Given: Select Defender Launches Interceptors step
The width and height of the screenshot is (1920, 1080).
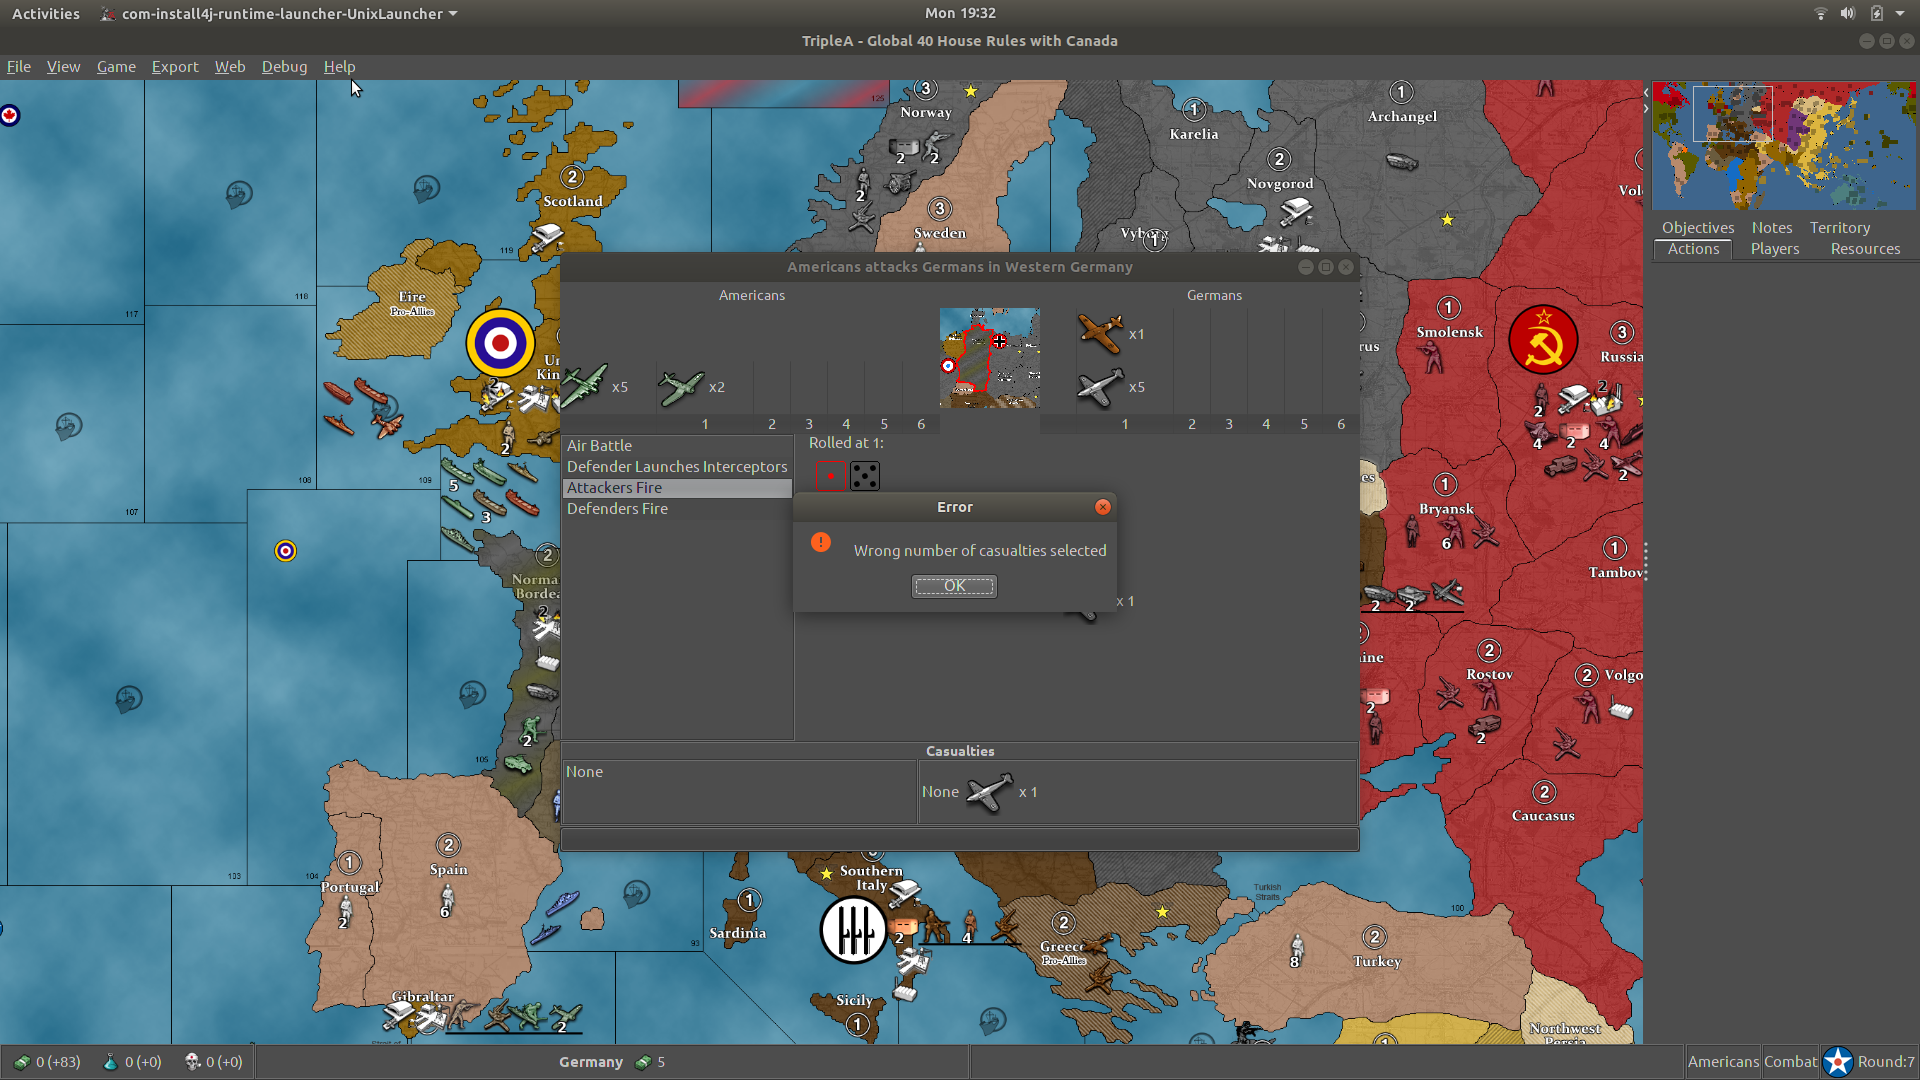Looking at the screenshot, I should 677,467.
